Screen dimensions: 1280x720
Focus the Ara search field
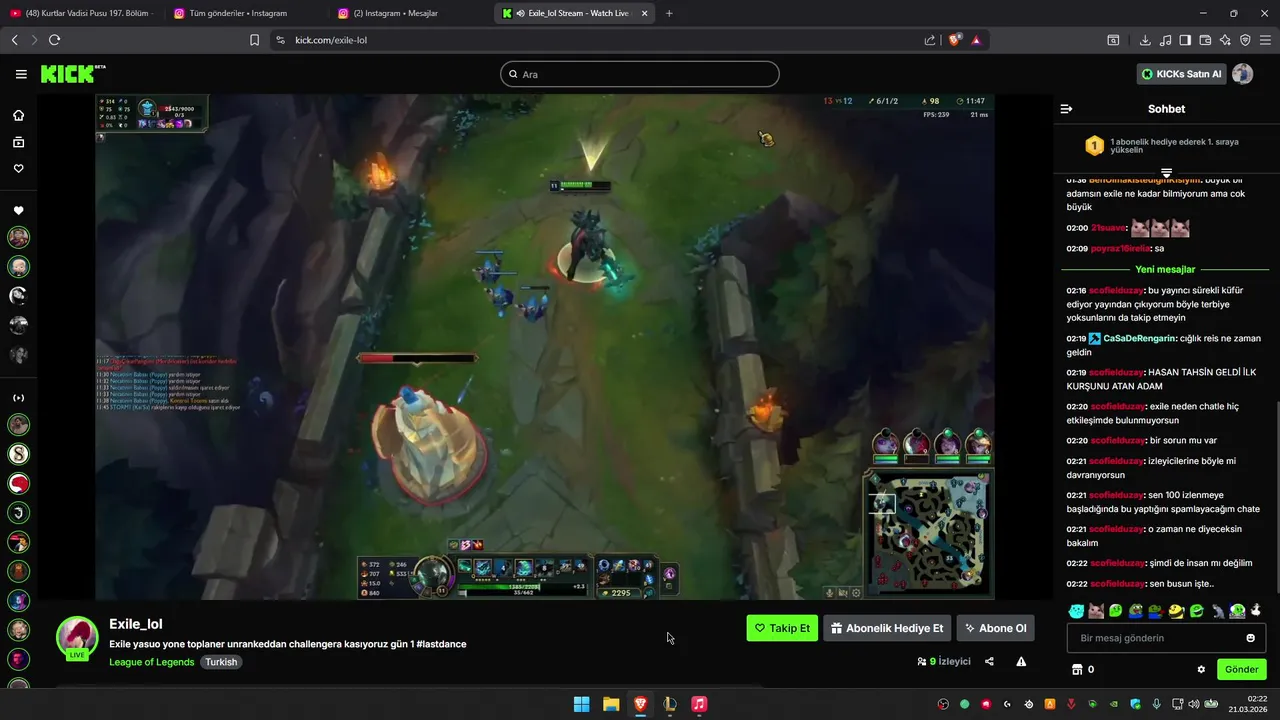click(x=640, y=74)
